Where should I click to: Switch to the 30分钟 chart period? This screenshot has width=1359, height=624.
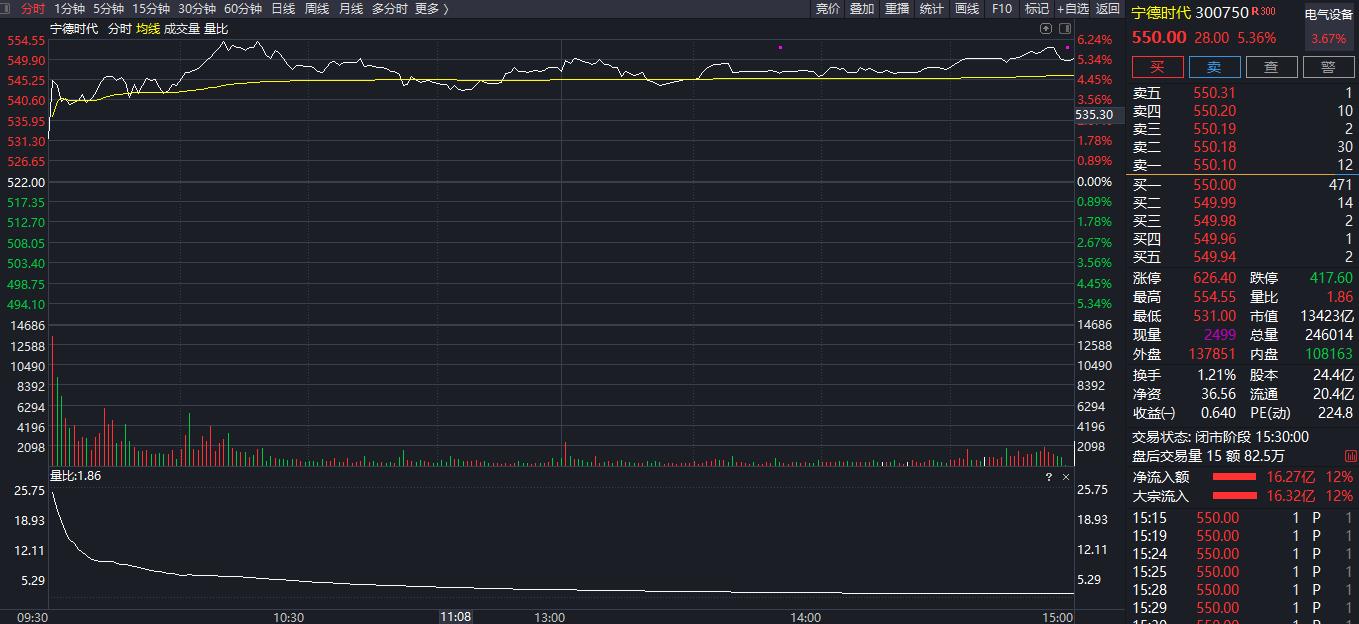(x=197, y=9)
